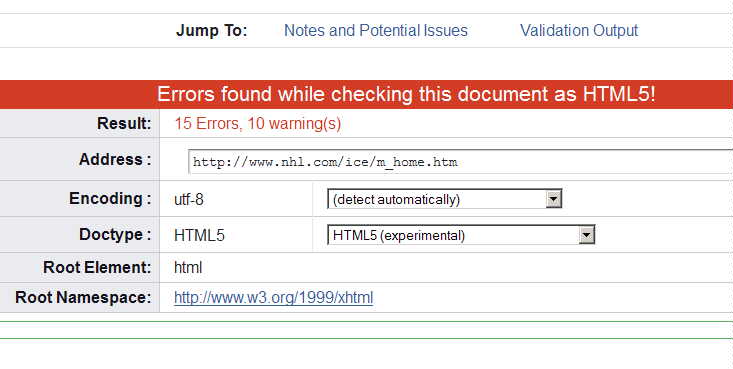
Task: Expand the Encoding dropdown arrow
Action: point(553,199)
